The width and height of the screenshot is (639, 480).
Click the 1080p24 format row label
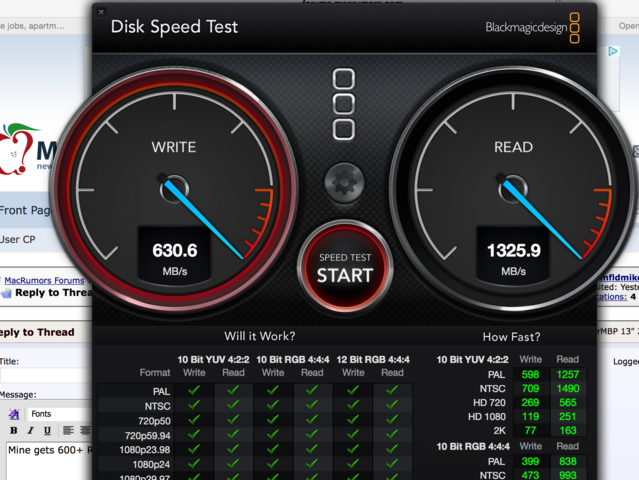click(151, 465)
